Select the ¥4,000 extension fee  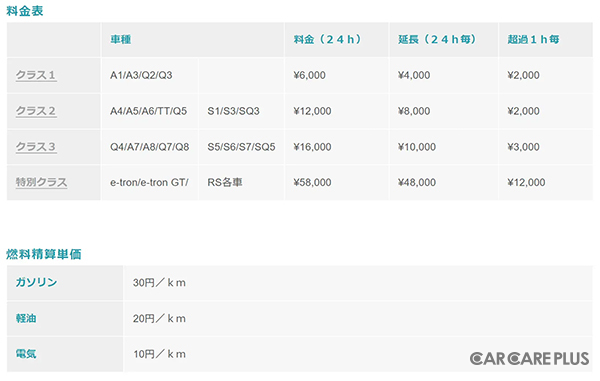(x=414, y=75)
